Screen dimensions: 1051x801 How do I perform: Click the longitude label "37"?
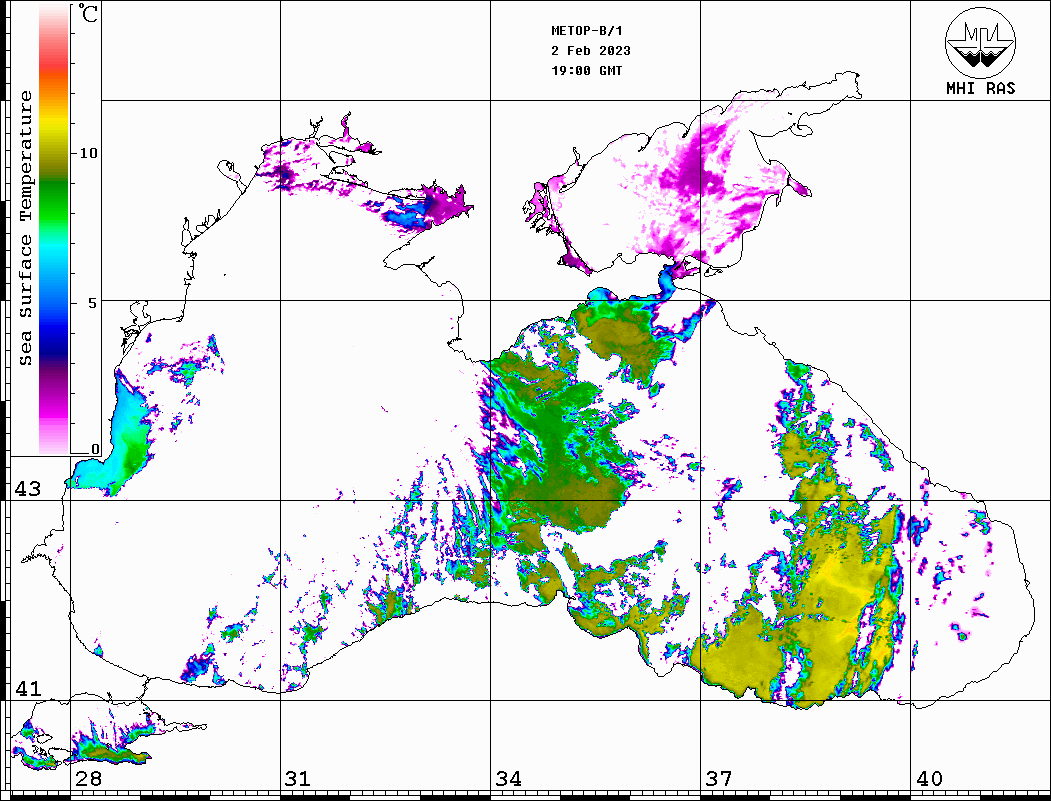[x=719, y=778]
